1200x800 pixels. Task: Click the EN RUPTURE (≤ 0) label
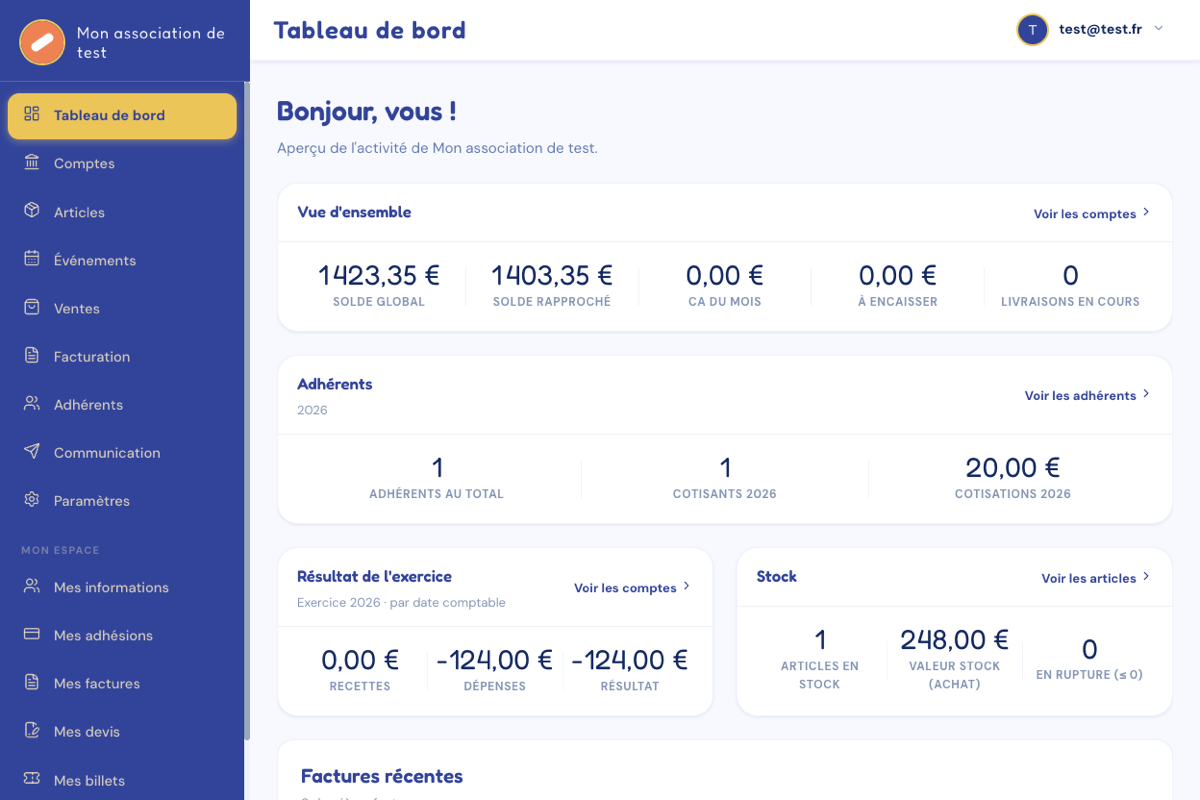pos(1089,674)
